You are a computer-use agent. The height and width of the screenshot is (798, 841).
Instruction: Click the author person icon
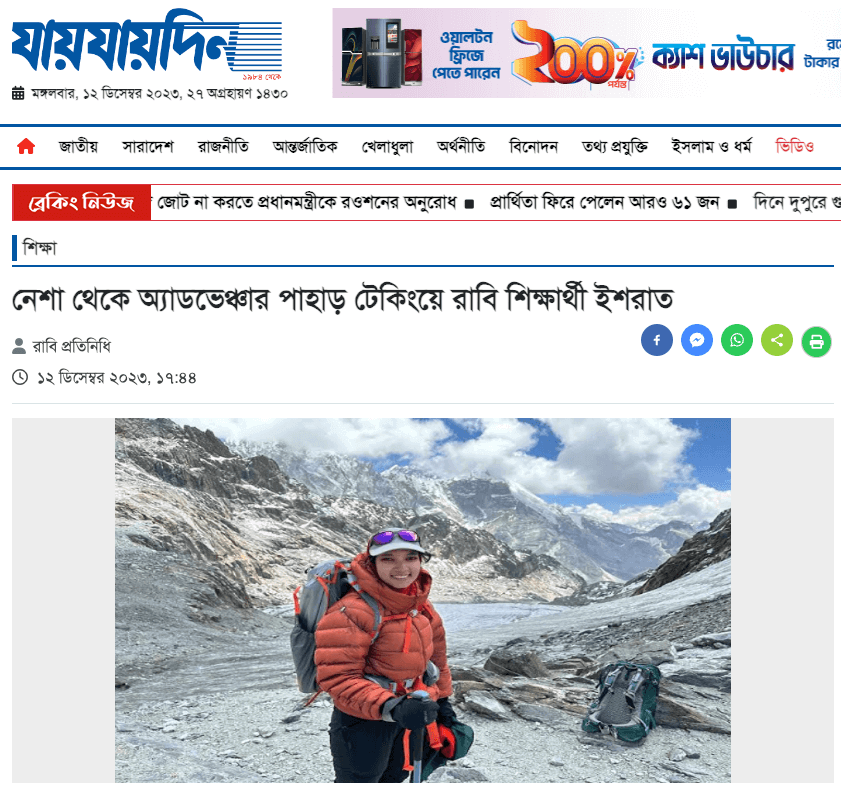point(19,346)
